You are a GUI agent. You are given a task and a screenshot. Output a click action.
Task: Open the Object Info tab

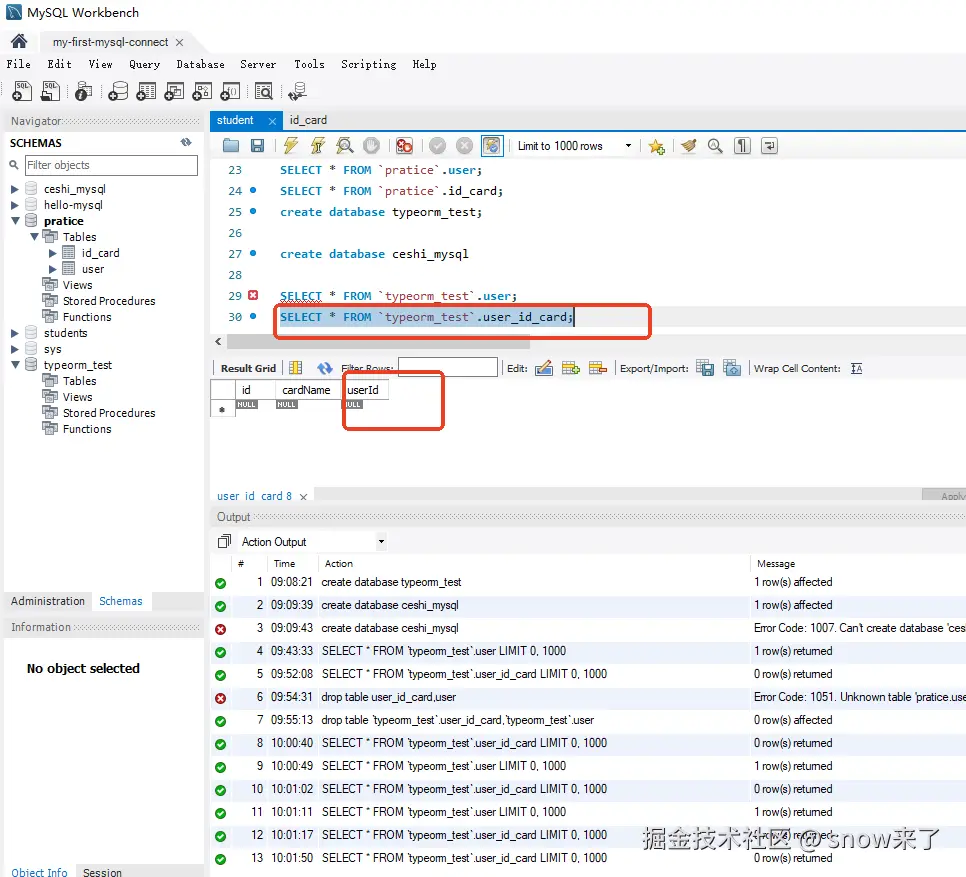(x=39, y=872)
